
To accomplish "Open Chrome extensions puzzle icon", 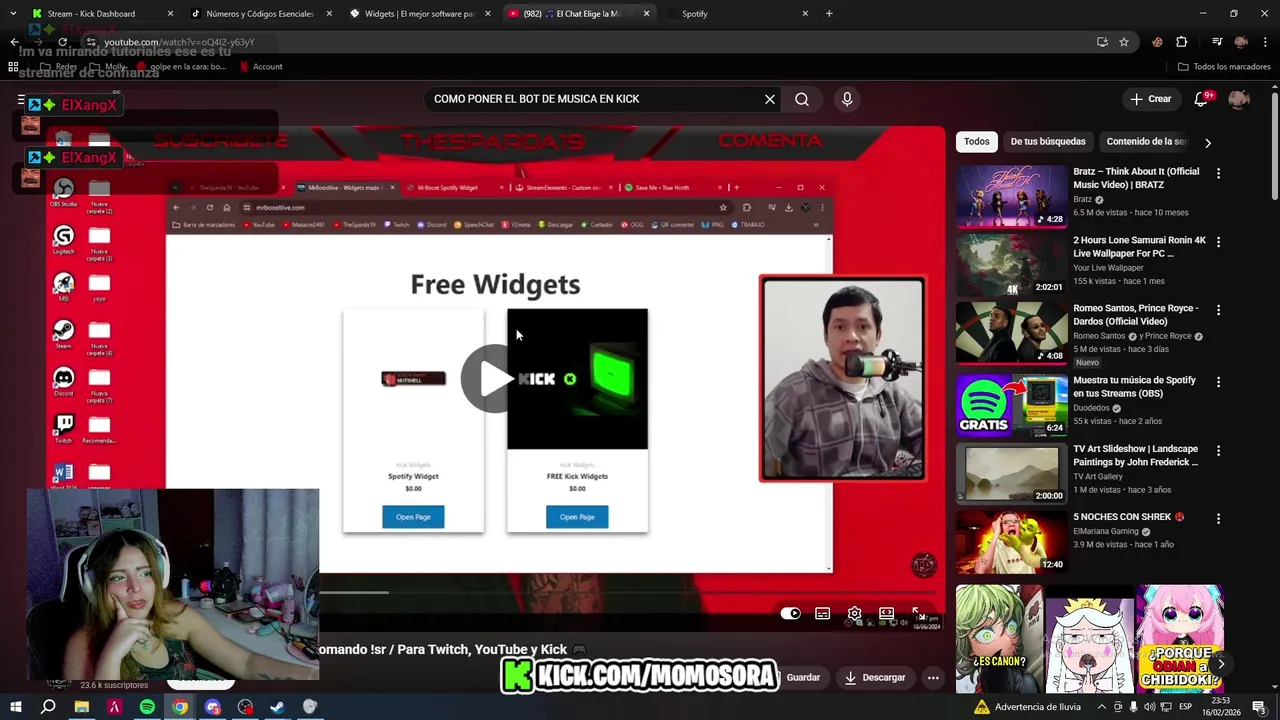I will click(x=1182, y=42).
